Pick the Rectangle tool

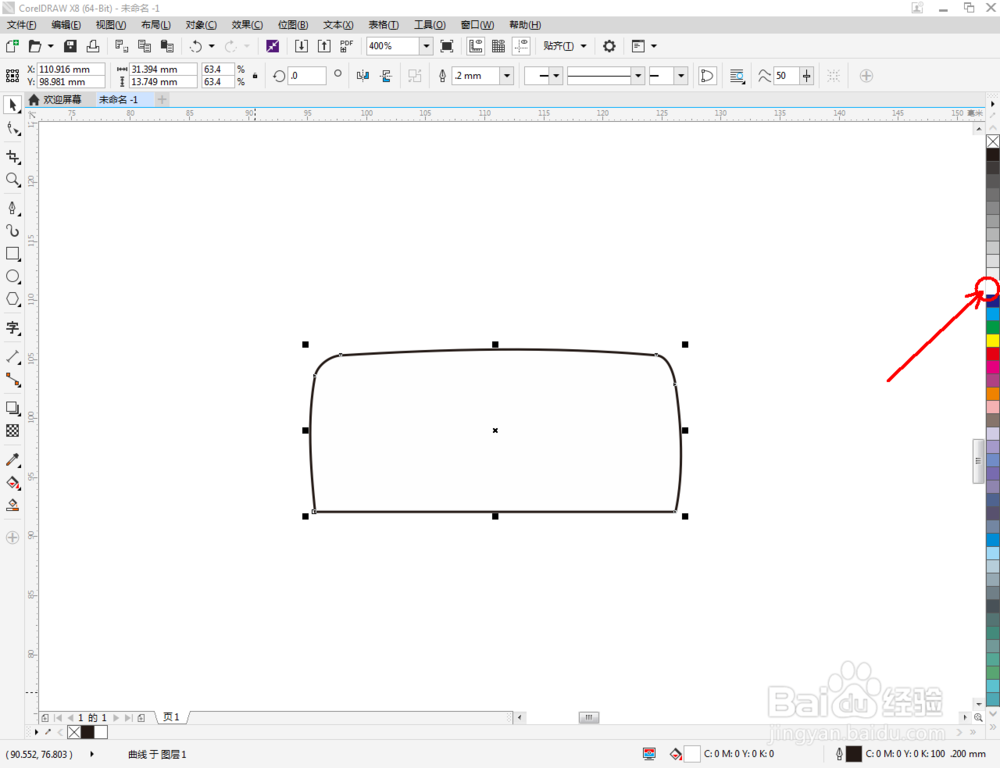[13, 253]
